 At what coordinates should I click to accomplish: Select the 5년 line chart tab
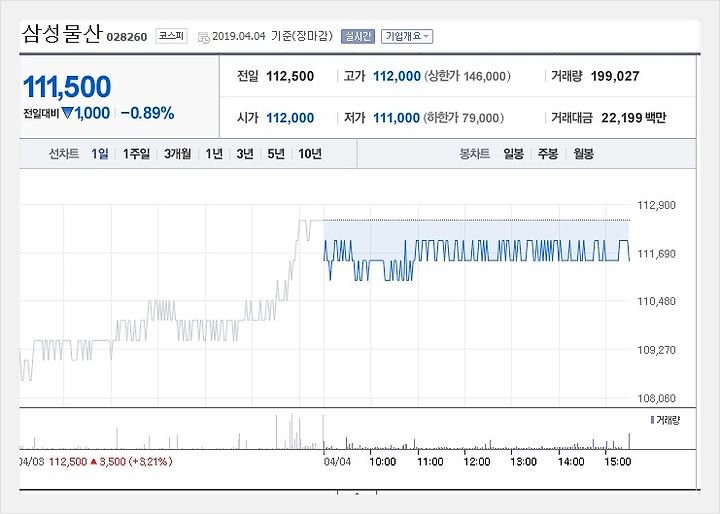(276, 153)
